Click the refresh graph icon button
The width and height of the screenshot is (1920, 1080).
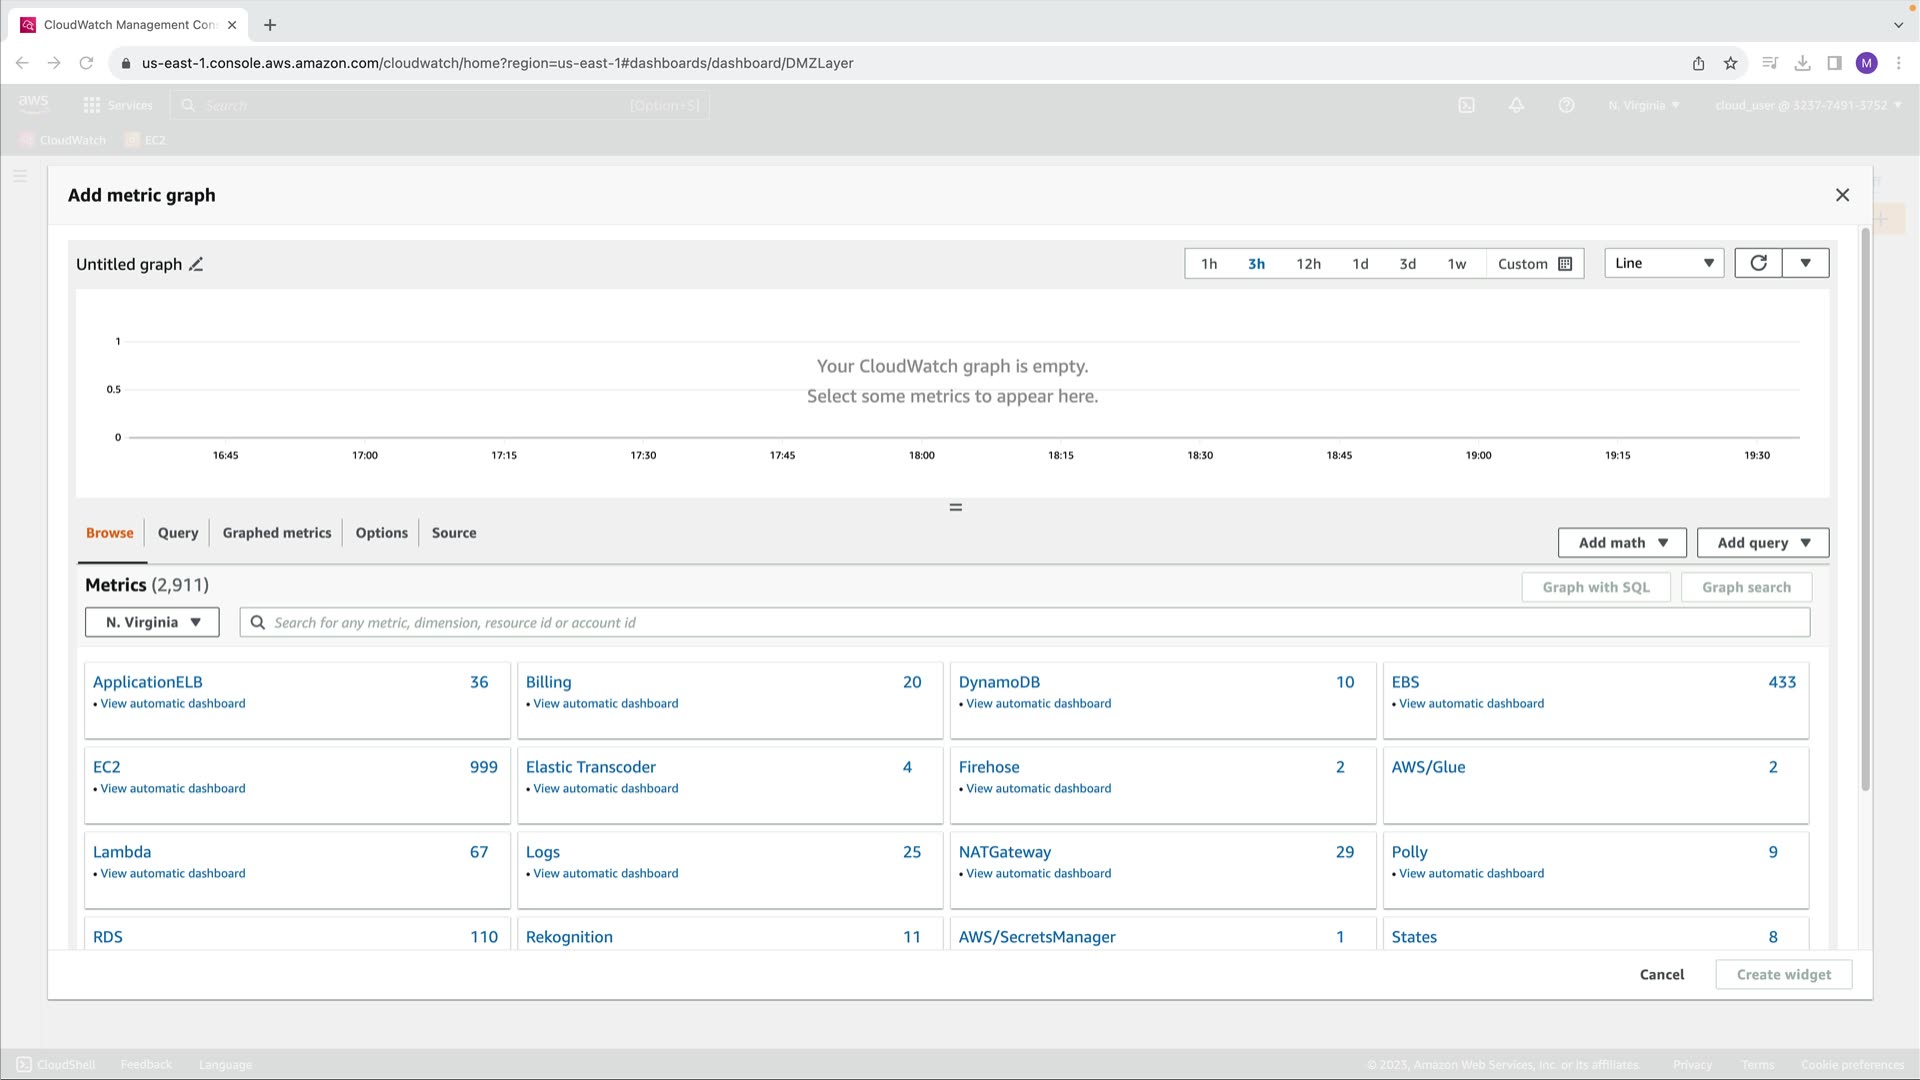[1758, 263]
